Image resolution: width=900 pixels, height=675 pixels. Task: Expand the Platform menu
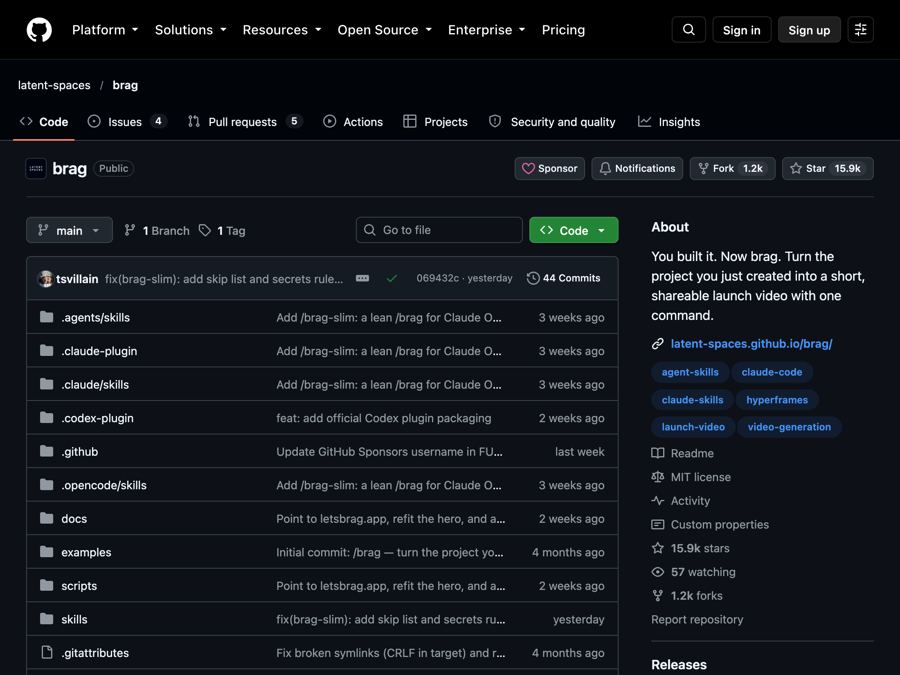click(105, 30)
